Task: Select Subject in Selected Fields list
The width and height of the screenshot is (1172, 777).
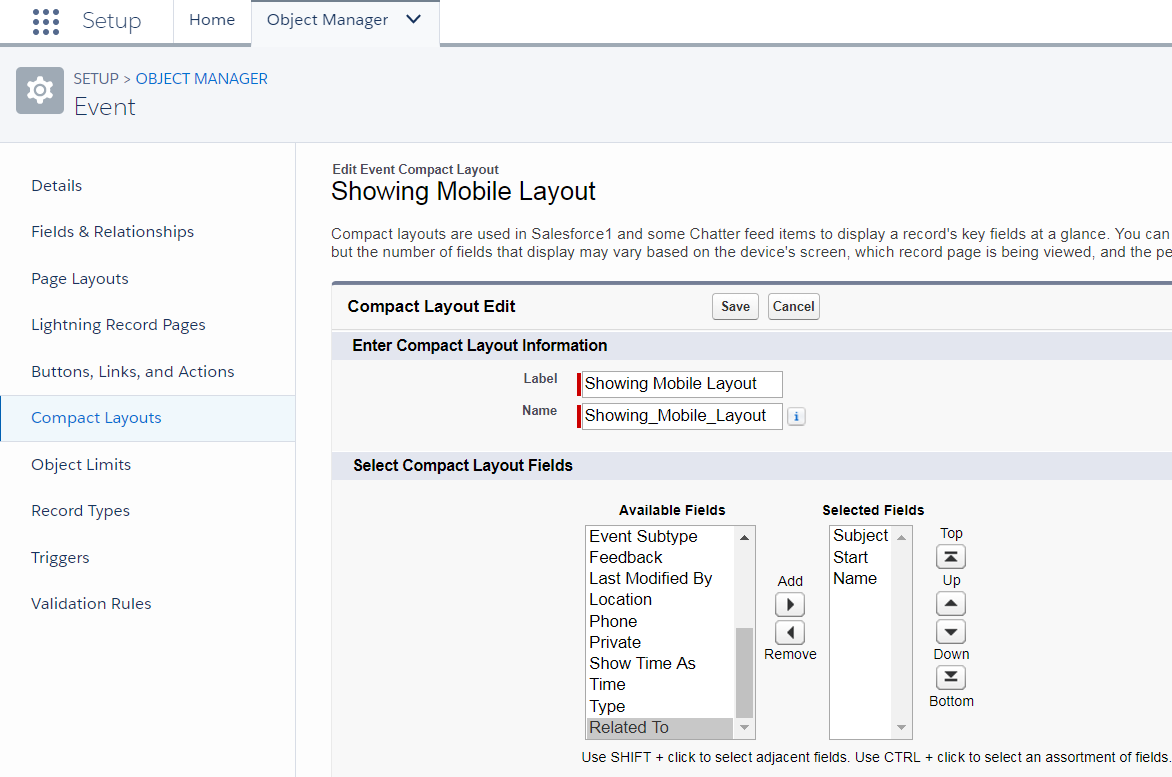Action: (860, 536)
